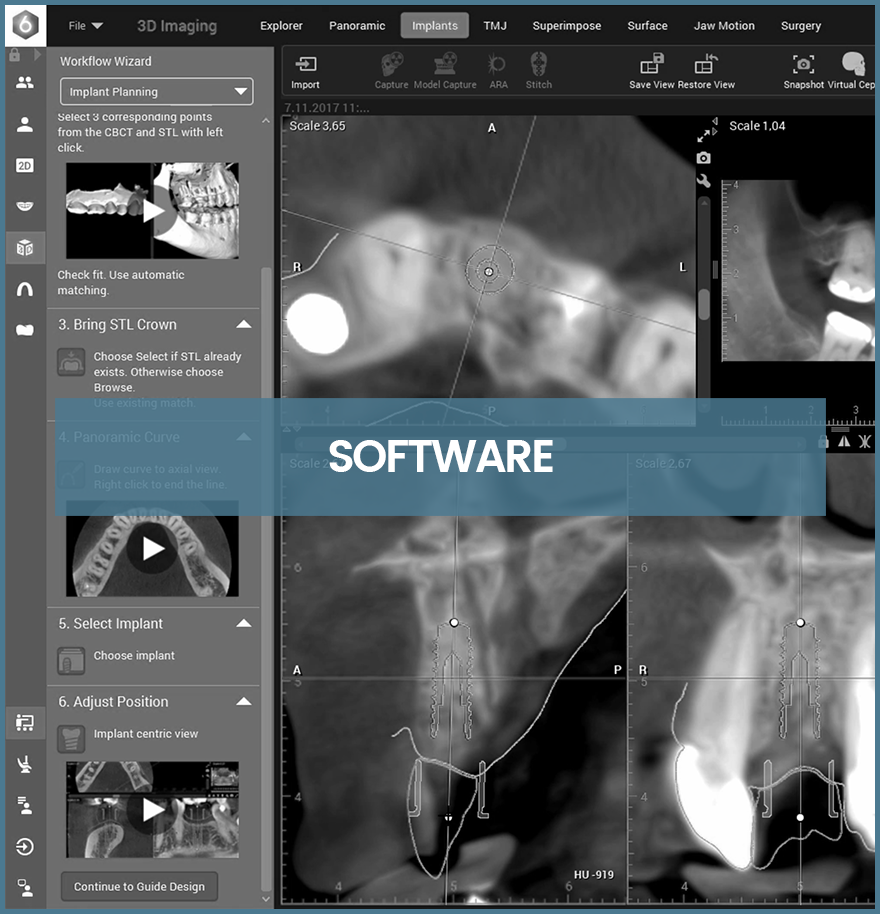Click the wizard panel scroll-up arrow
The height and width of the screenshot is (914, 880).
pyautogui.click(x=266, y=121)
